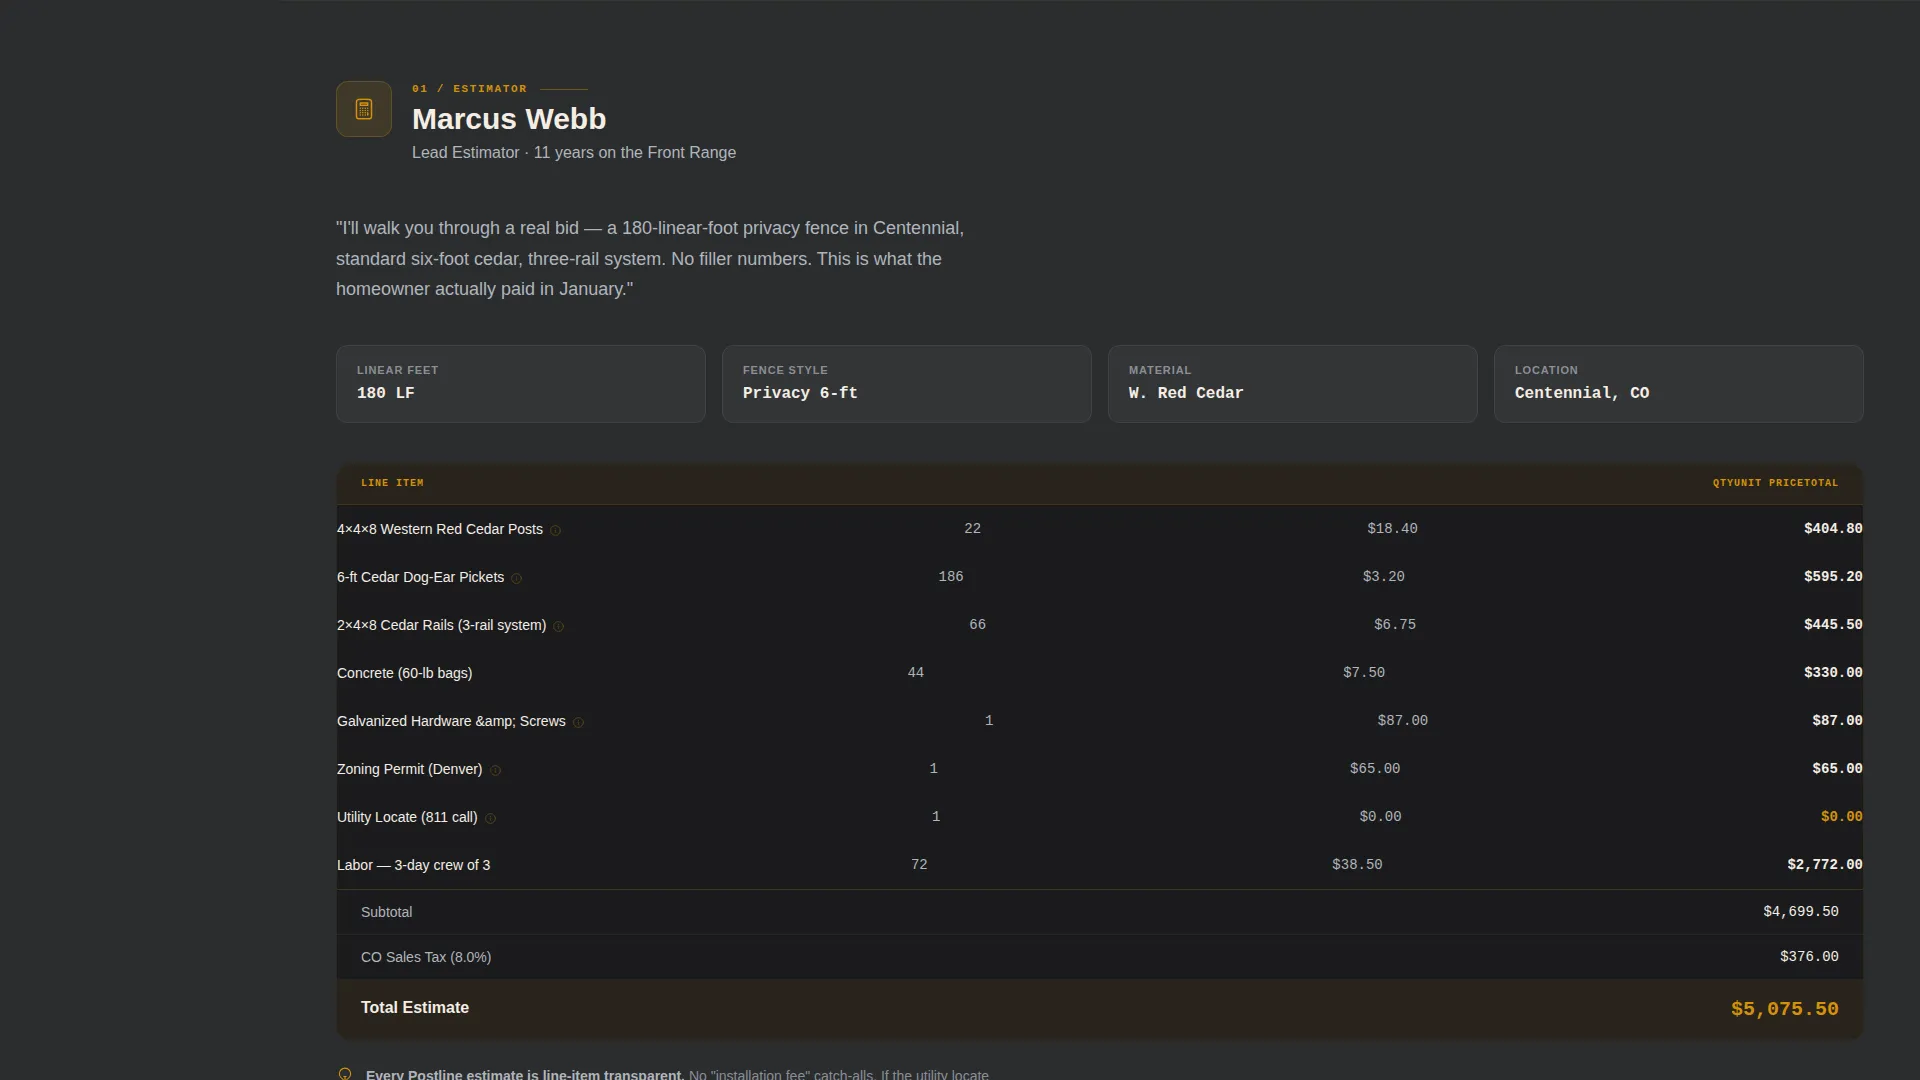Show info for 2×4×8 Cedar Rails
The width and height of the screenshot is (1920, 1080).
pos(559,627)
